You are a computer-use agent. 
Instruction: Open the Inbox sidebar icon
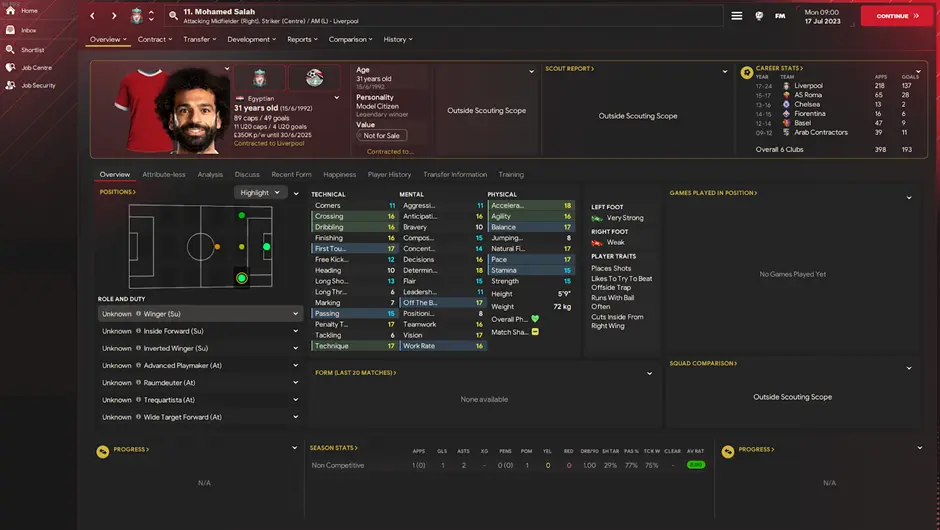pyautogui.click(x=10, y=30)
